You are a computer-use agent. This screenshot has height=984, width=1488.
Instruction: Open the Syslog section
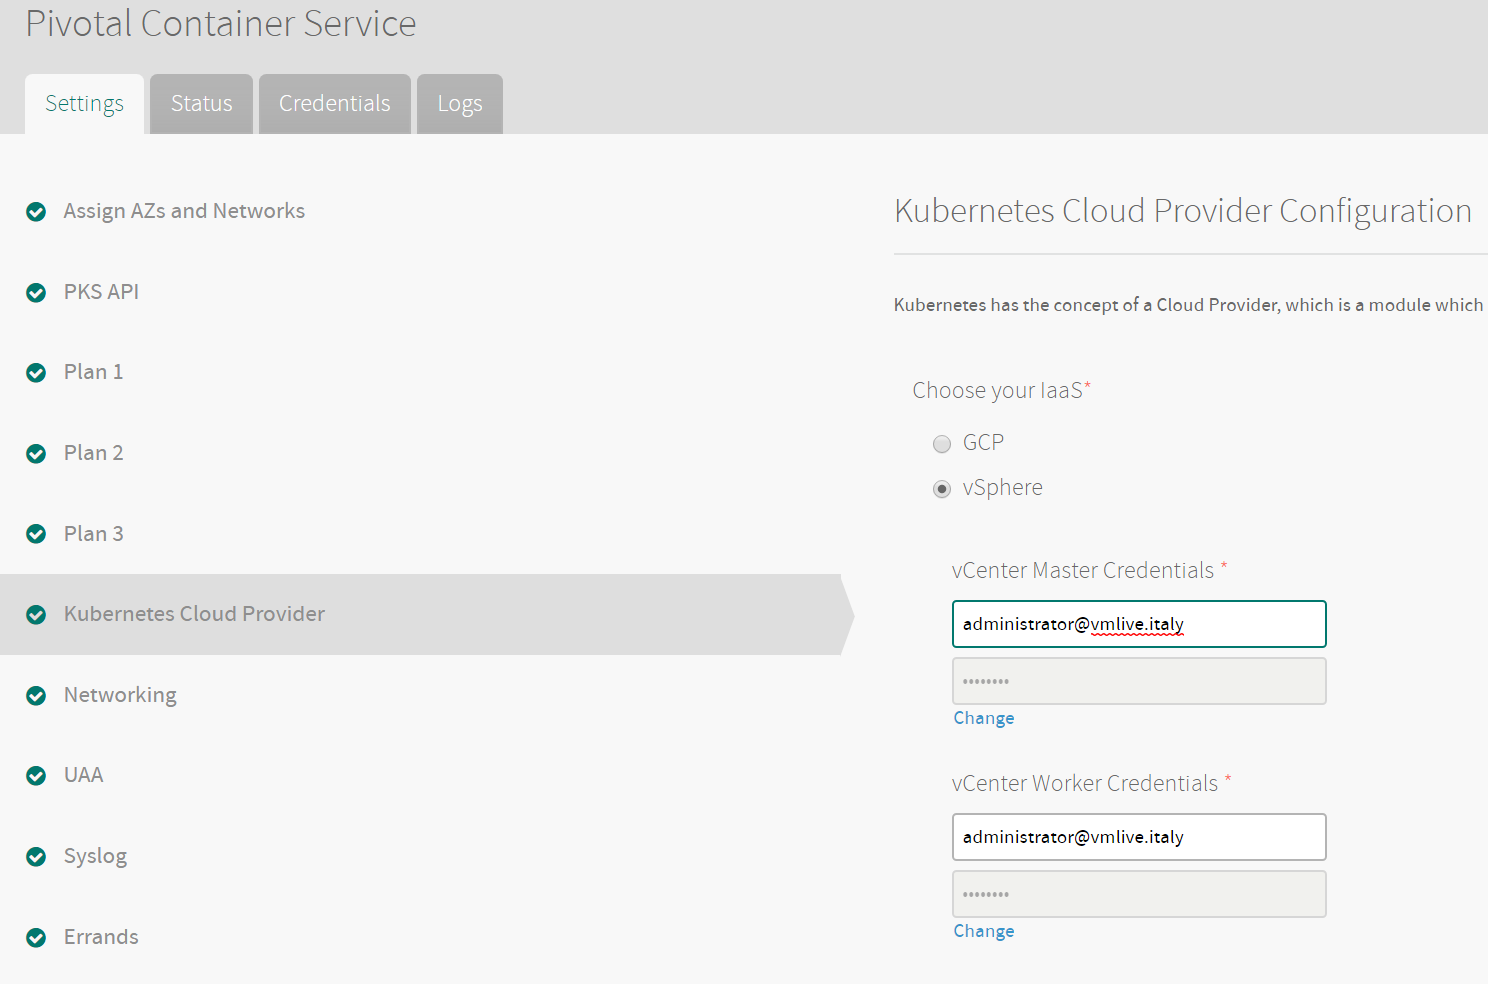point(95,856)
